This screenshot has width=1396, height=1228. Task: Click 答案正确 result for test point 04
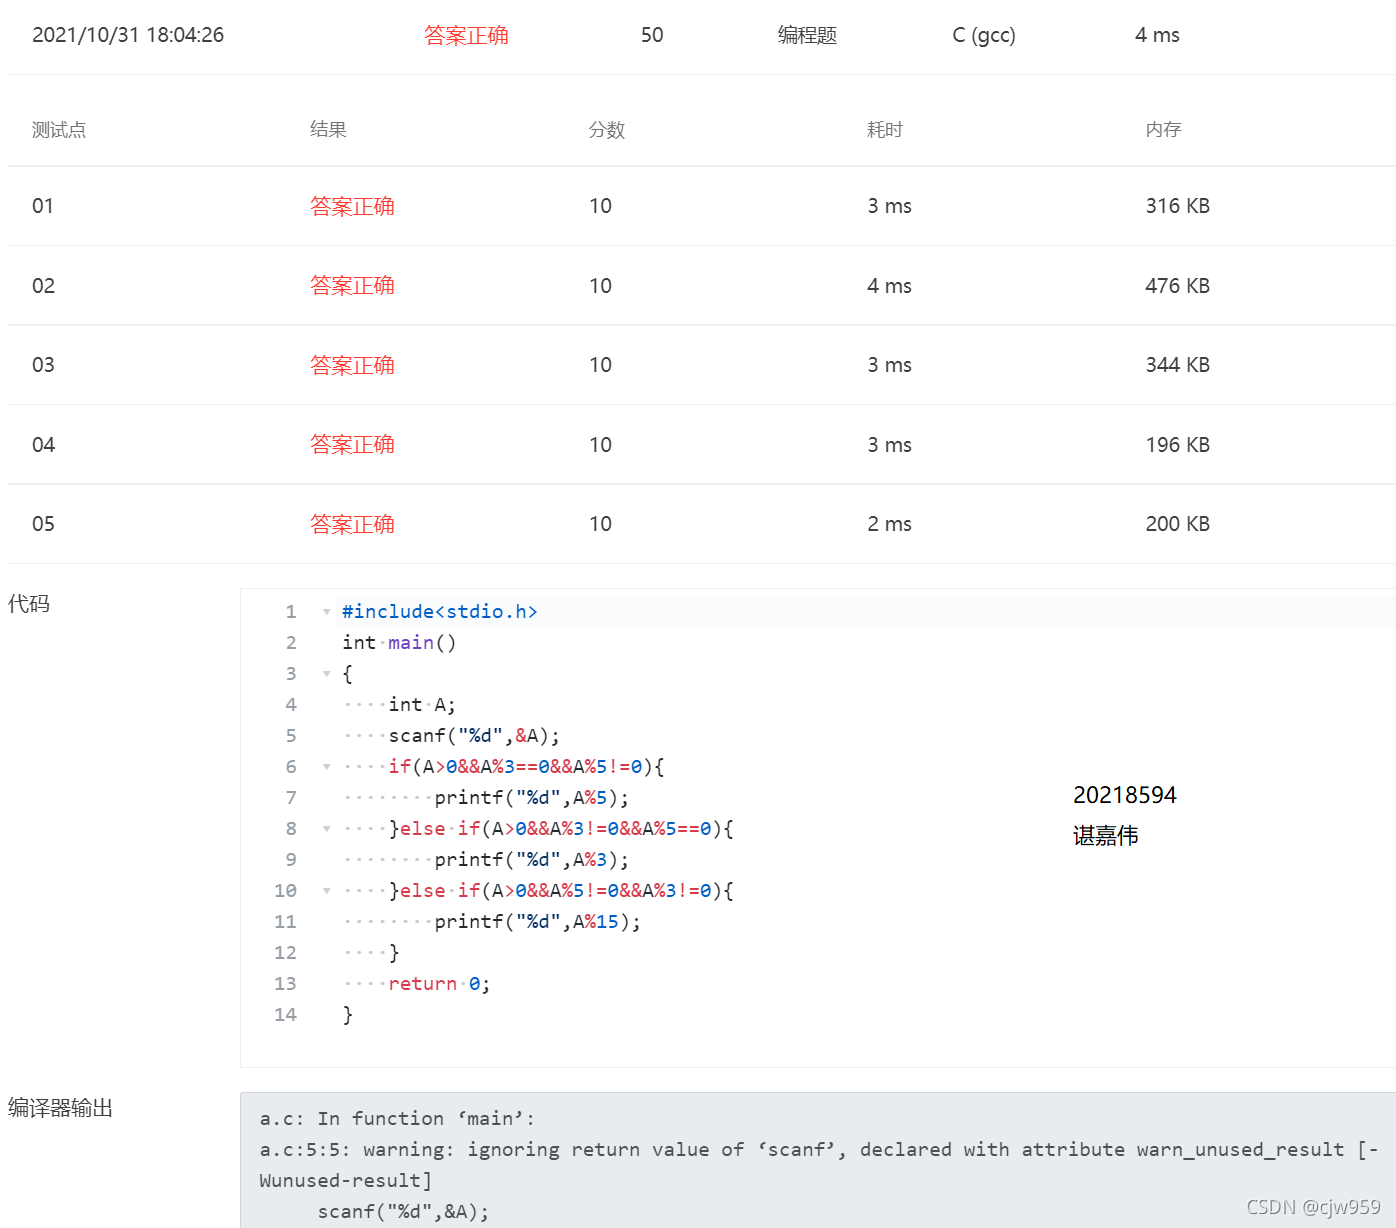click(x=352, y=445)
